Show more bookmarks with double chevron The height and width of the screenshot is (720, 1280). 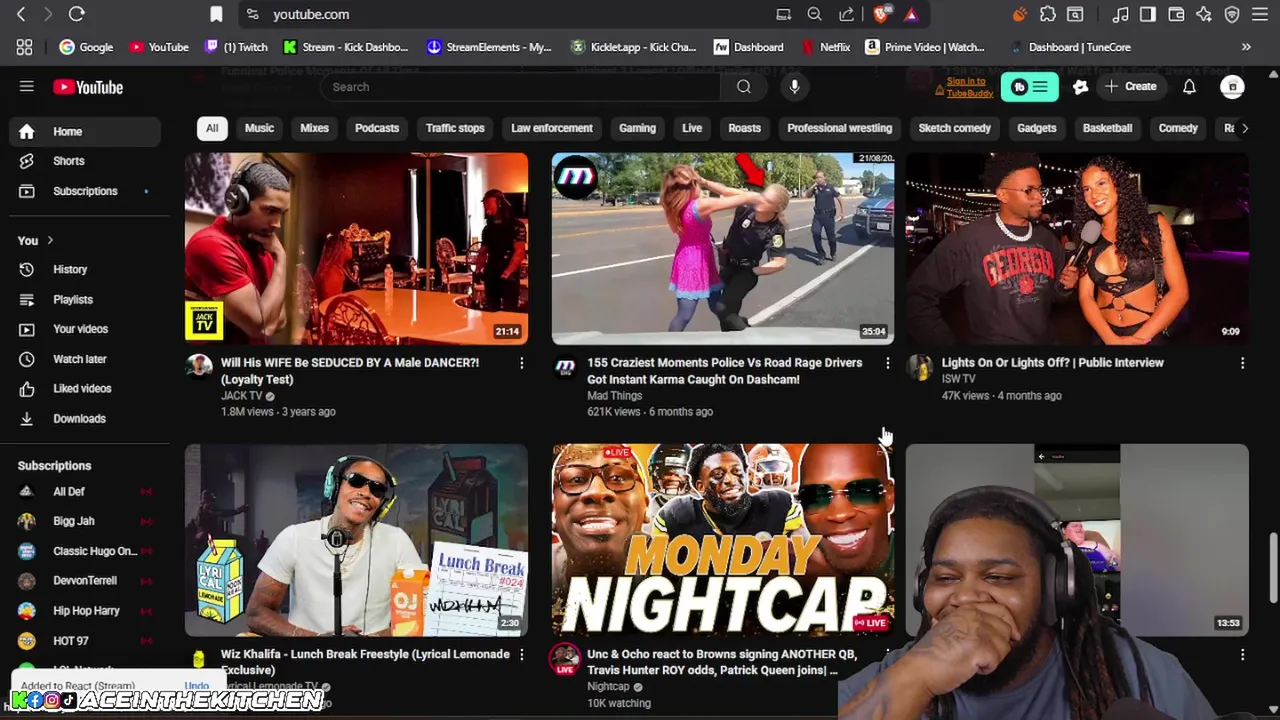point(1246,47)
